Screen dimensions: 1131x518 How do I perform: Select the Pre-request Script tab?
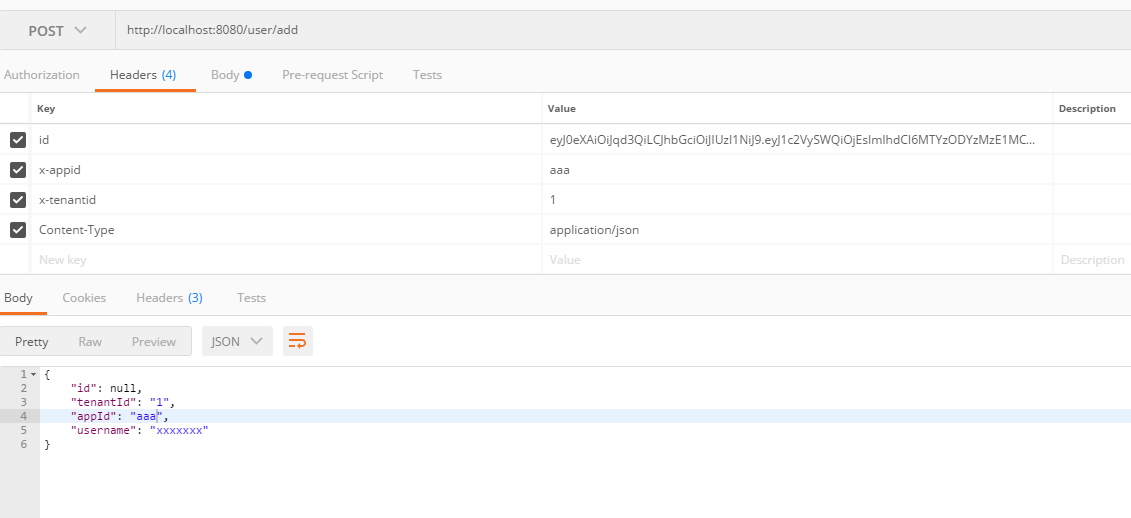point(332,75)
